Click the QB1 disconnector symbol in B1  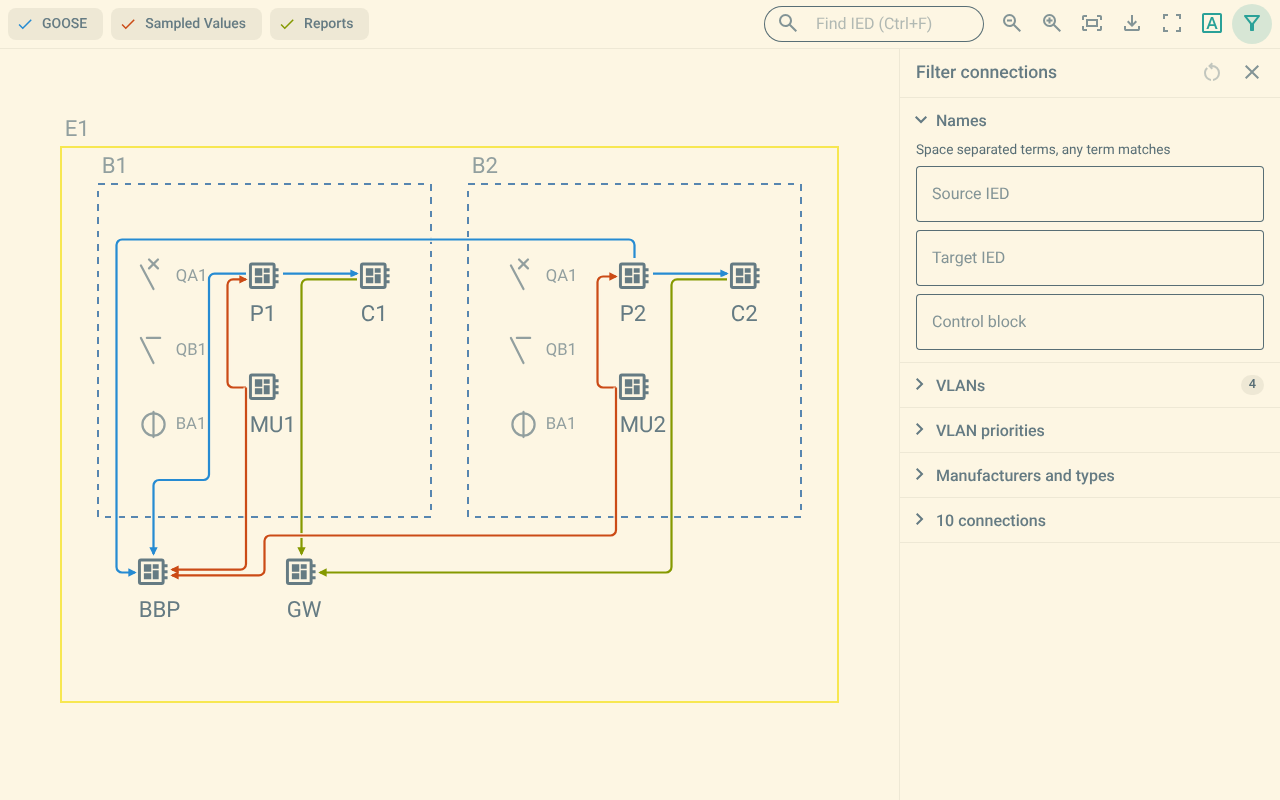(x=150, y=349)
